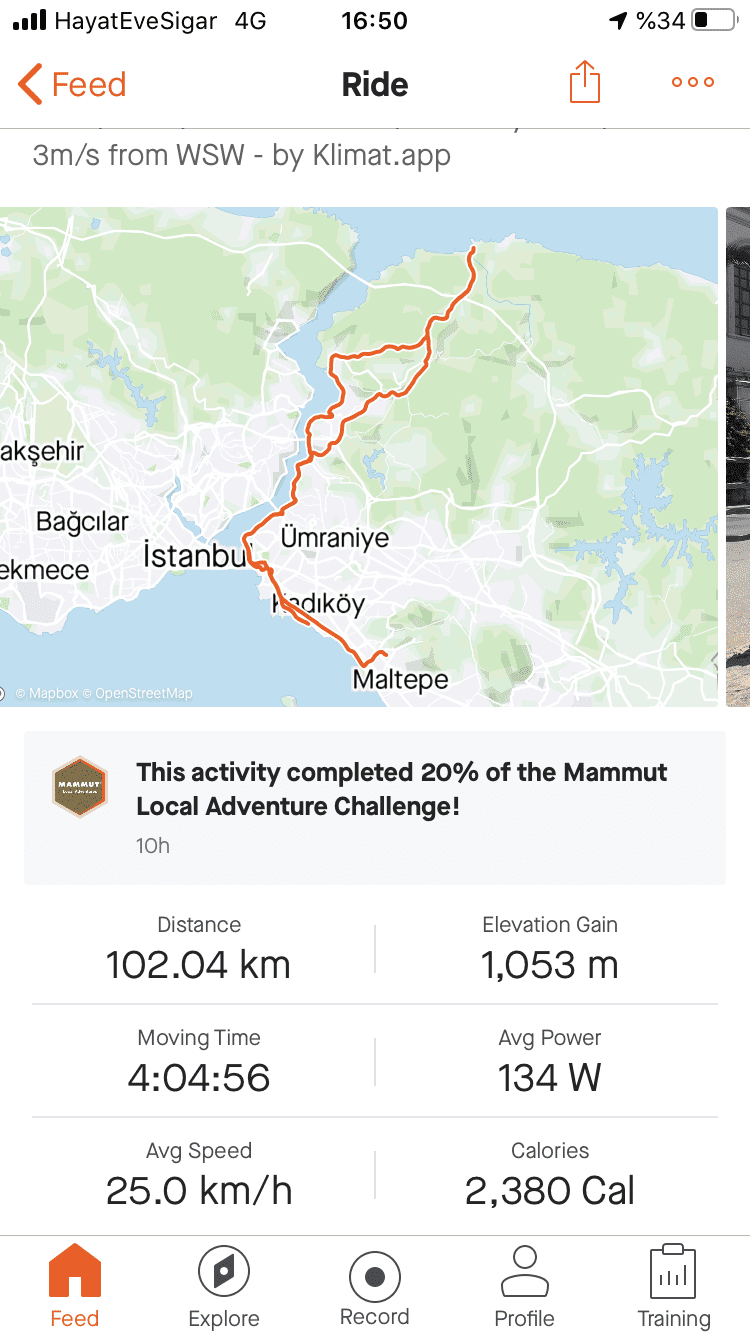
Task: Open the three-dot more options menu
Action: pyautogui.click(x=693, y=83)
